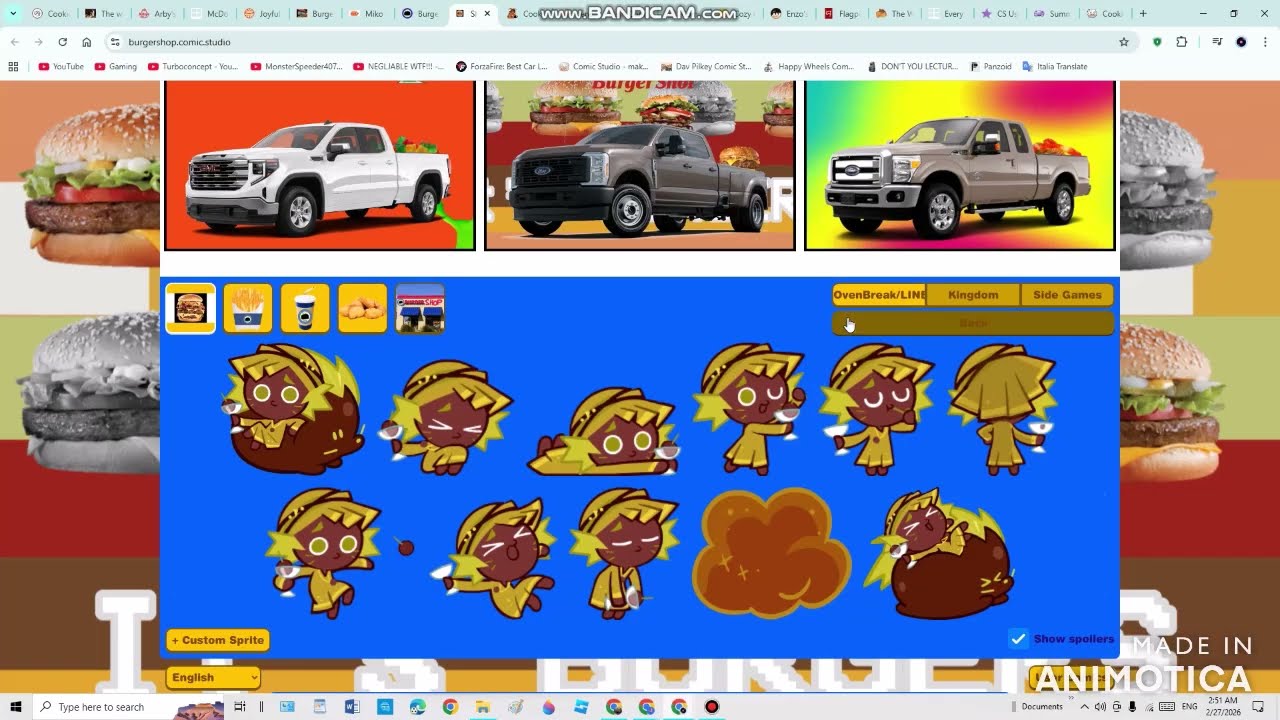Open the Dav Pilkey Comic Studio bookmark
1280x720 pixels.
[x=706, y=66]
